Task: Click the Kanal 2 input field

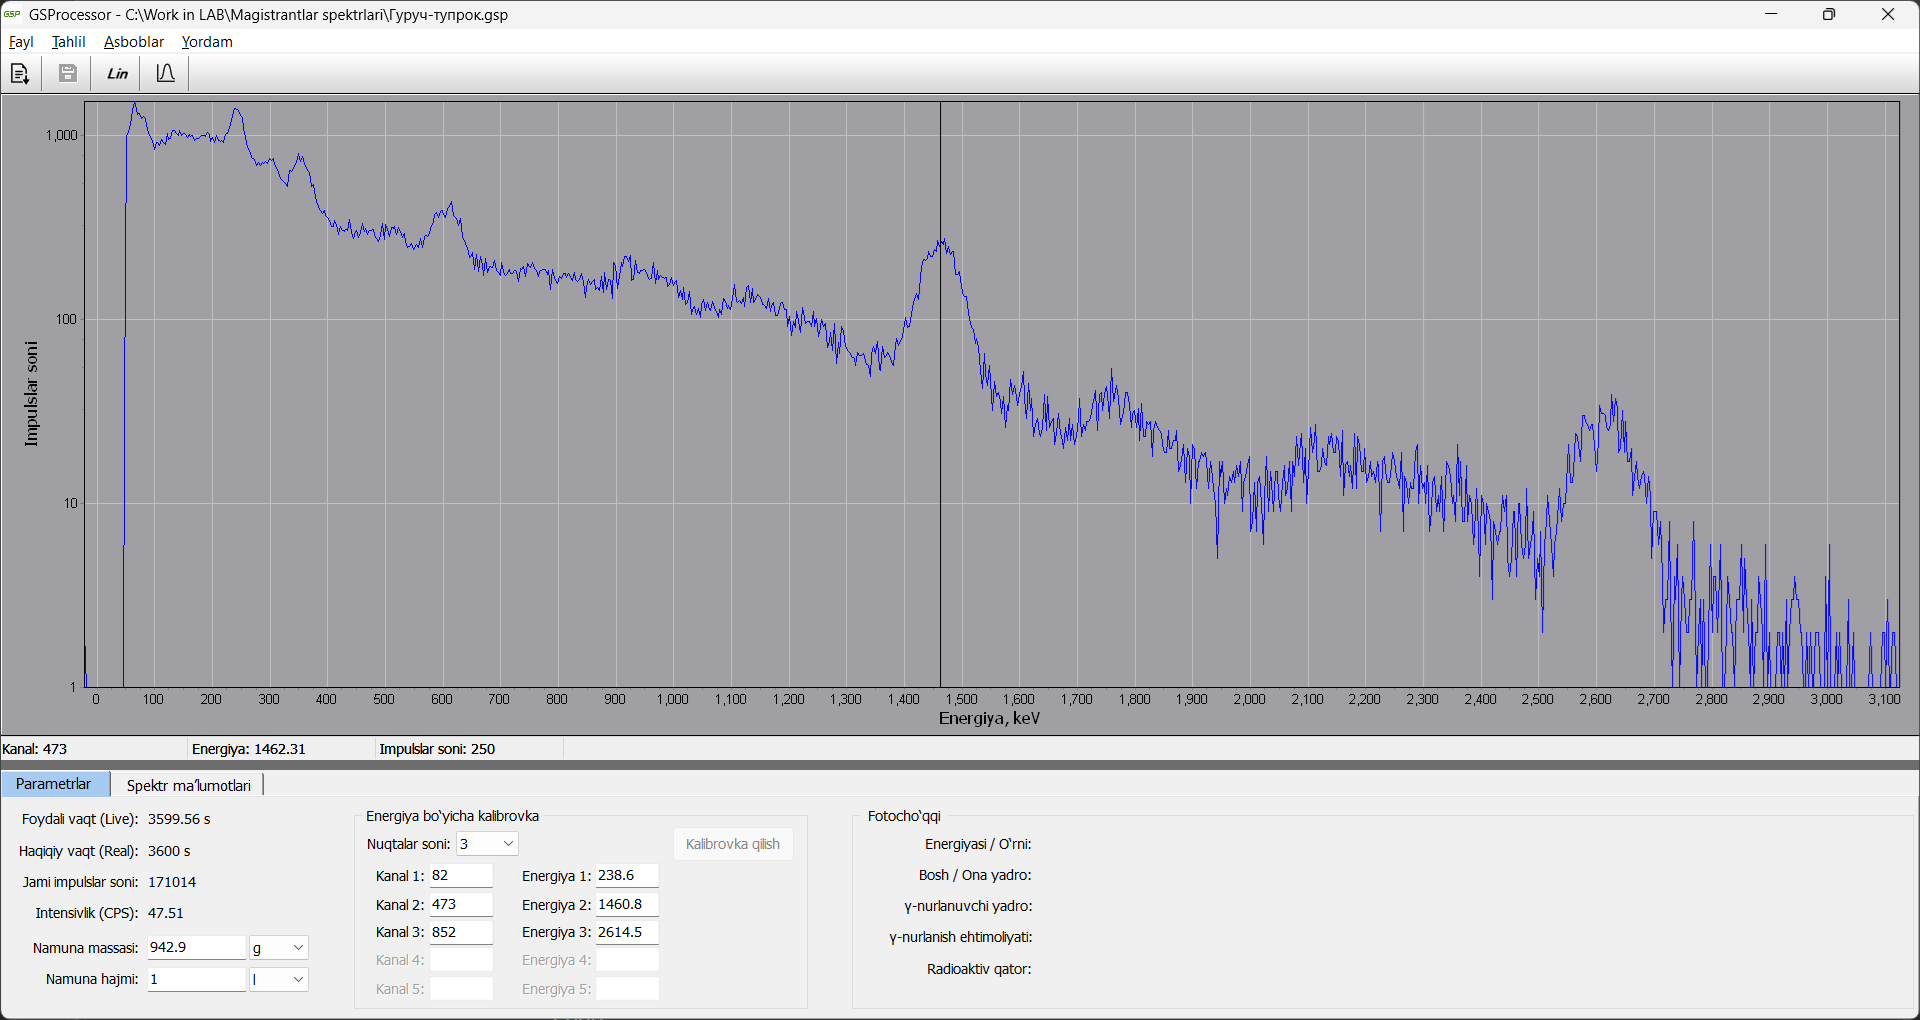Action: [461, 904]
